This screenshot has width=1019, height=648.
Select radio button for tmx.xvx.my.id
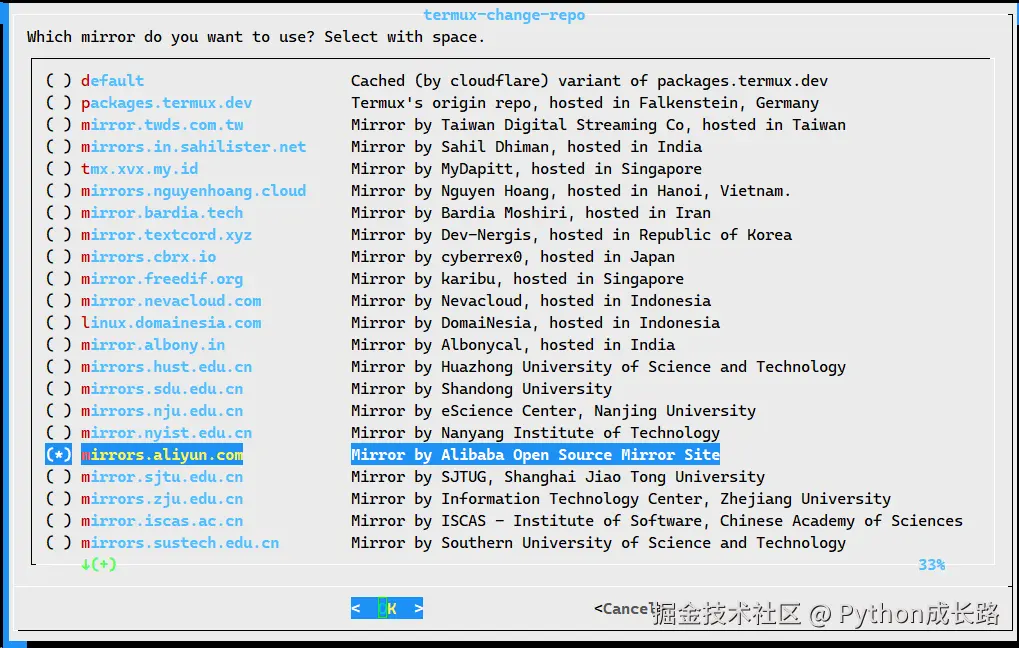tap(58, 169)
